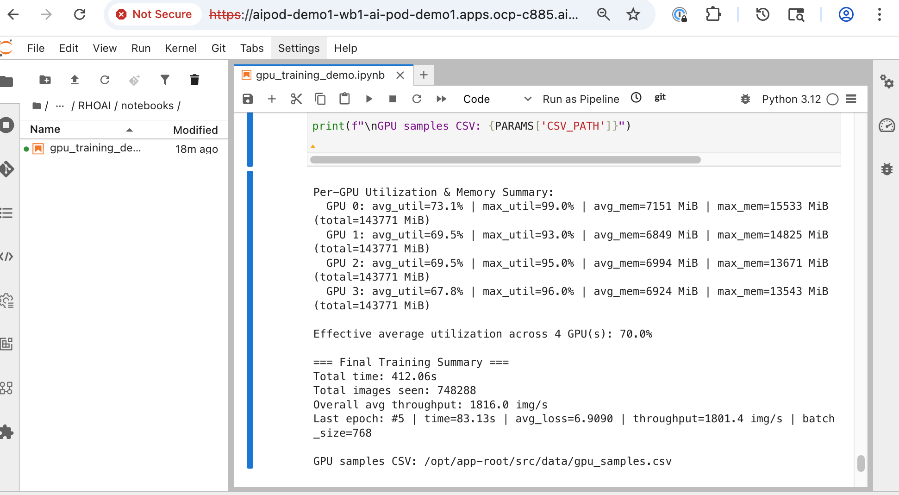The height and width of the screenshot is (495, 899).
Task: Cut the selected cell with scissors
Action: click(x=296, y=99)
